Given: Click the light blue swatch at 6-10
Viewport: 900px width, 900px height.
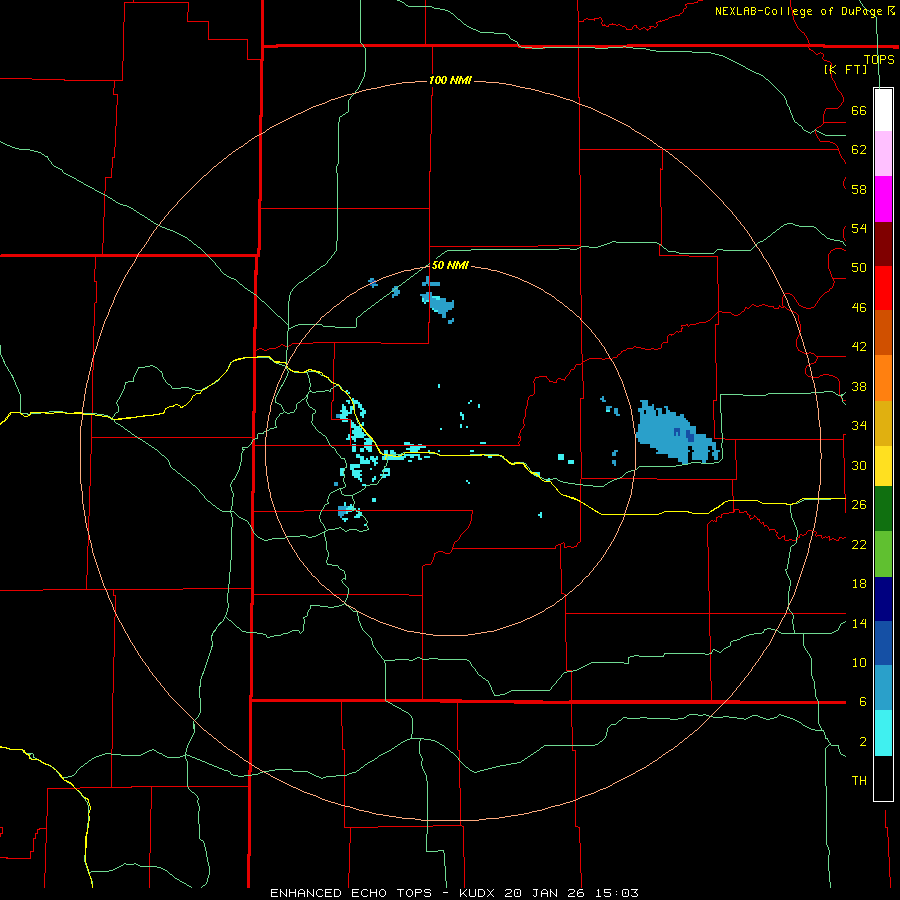Looking at the screenshot, I should click(883, 688).
